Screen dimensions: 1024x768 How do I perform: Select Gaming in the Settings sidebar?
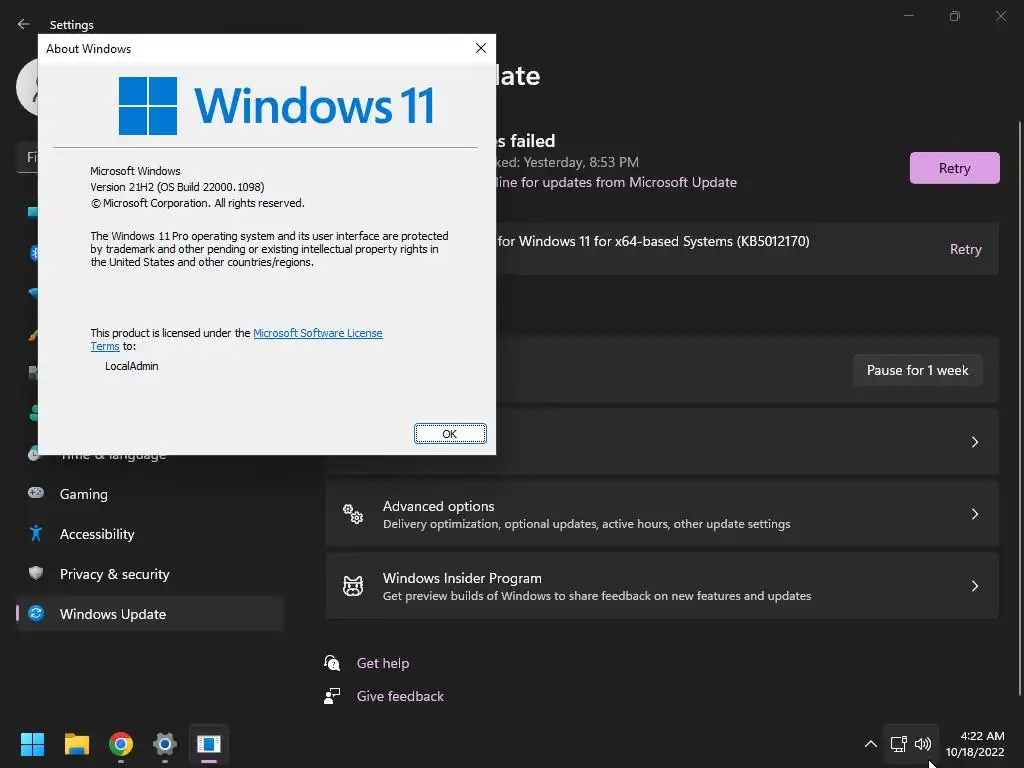(150, 494)
